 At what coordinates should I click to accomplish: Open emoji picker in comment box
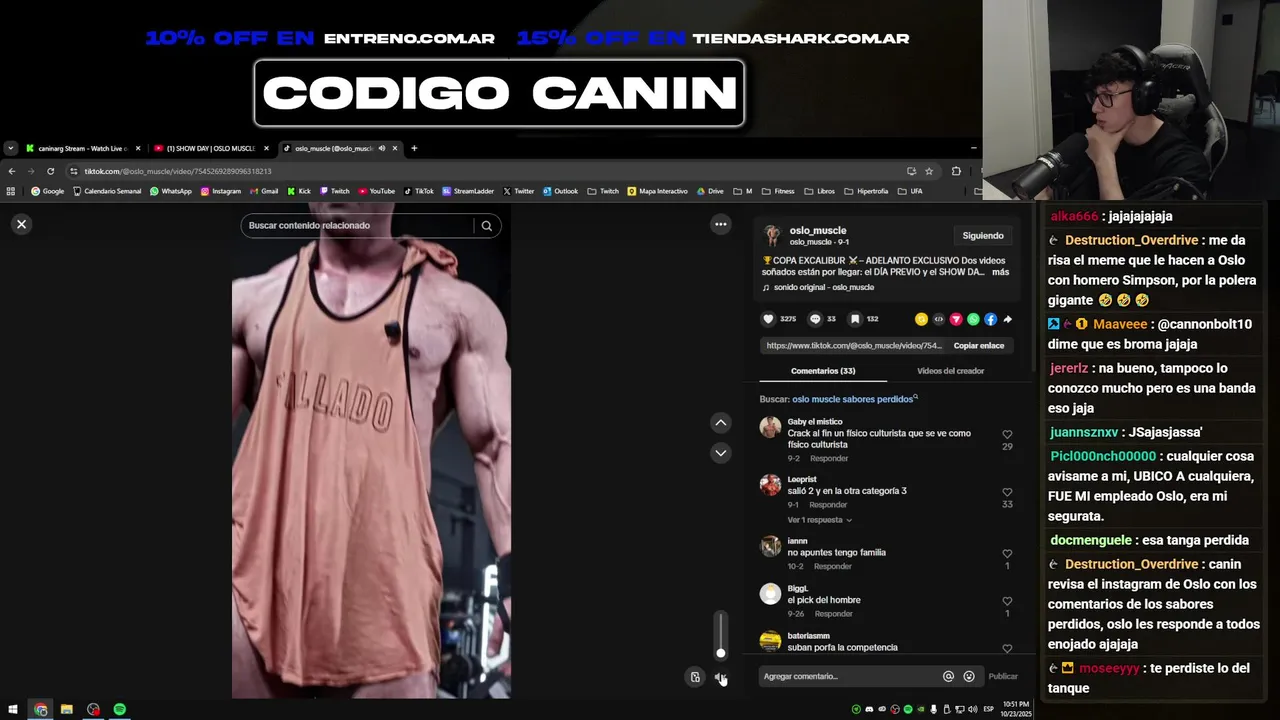click(x=969, y=676)
